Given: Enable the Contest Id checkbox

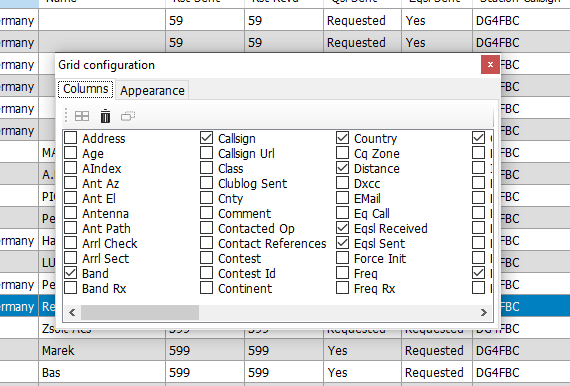Looking at the screenshot, I should 206,273.
